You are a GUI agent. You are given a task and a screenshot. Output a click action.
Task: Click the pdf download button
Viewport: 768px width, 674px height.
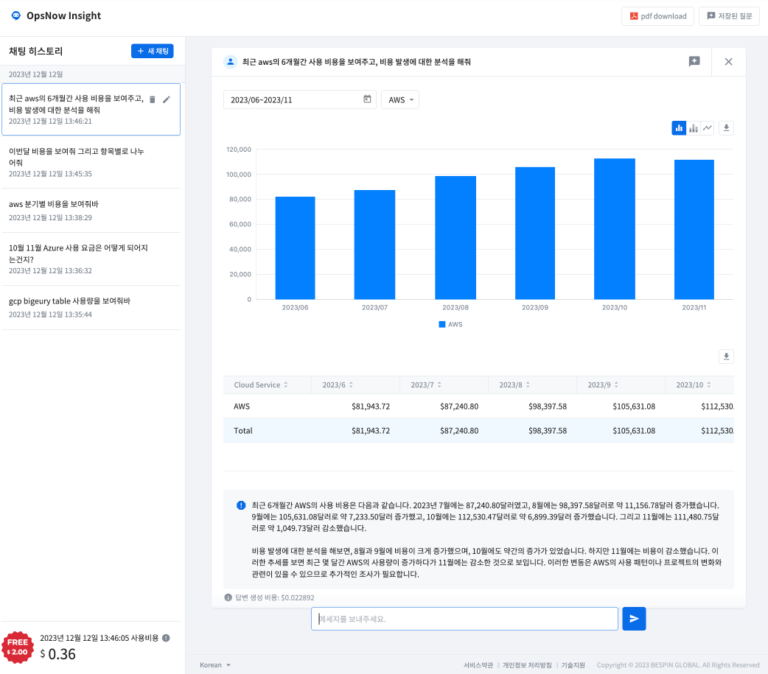click(x=657, y=16)
